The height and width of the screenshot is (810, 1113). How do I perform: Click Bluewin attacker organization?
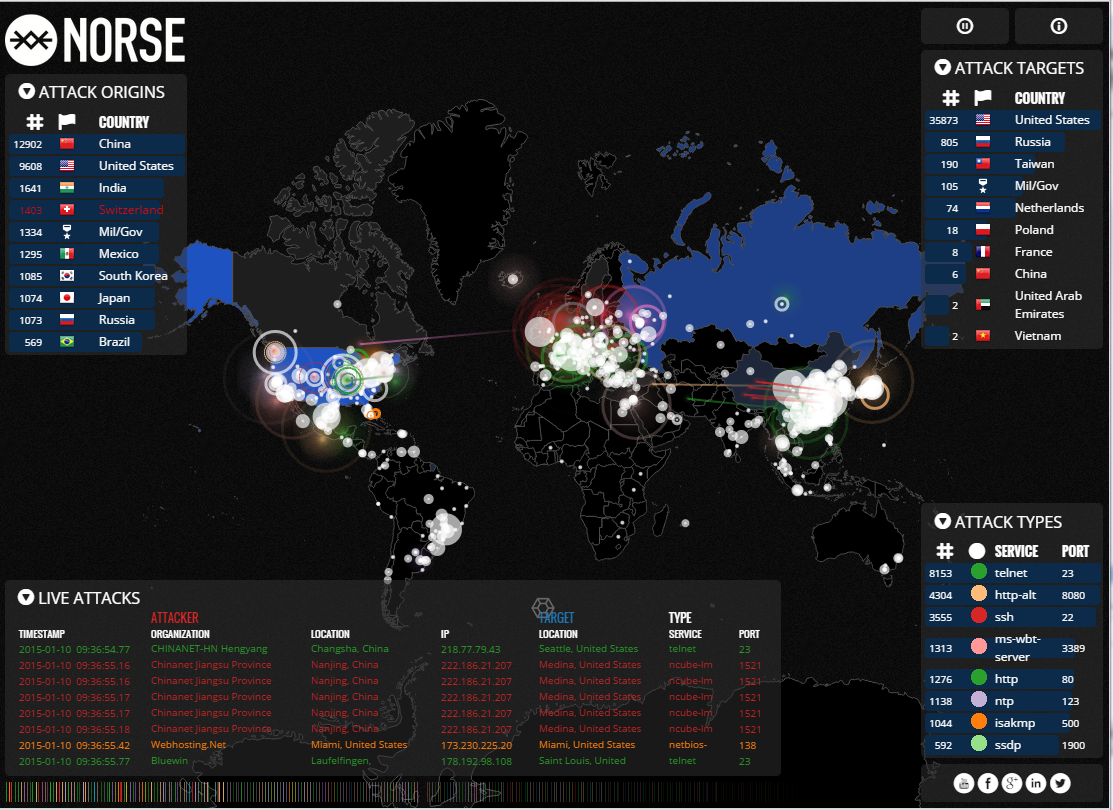(169, 760)
